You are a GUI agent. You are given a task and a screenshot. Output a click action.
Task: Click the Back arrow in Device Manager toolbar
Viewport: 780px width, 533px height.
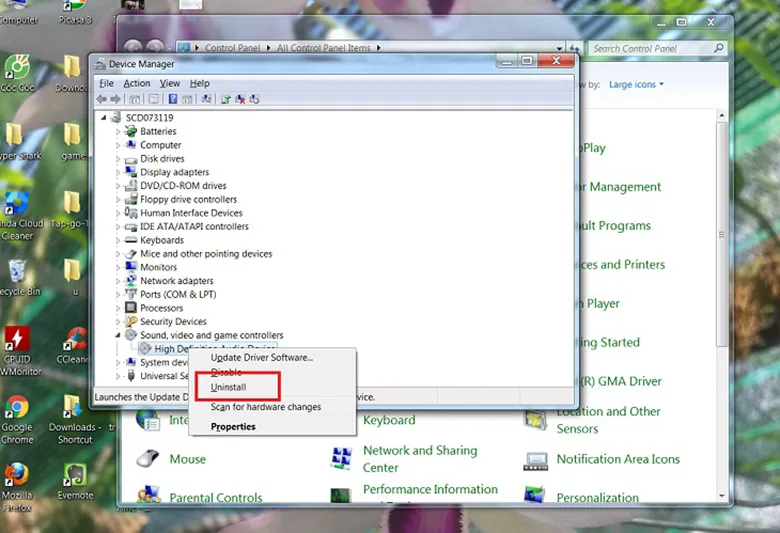tap(102, 99)
